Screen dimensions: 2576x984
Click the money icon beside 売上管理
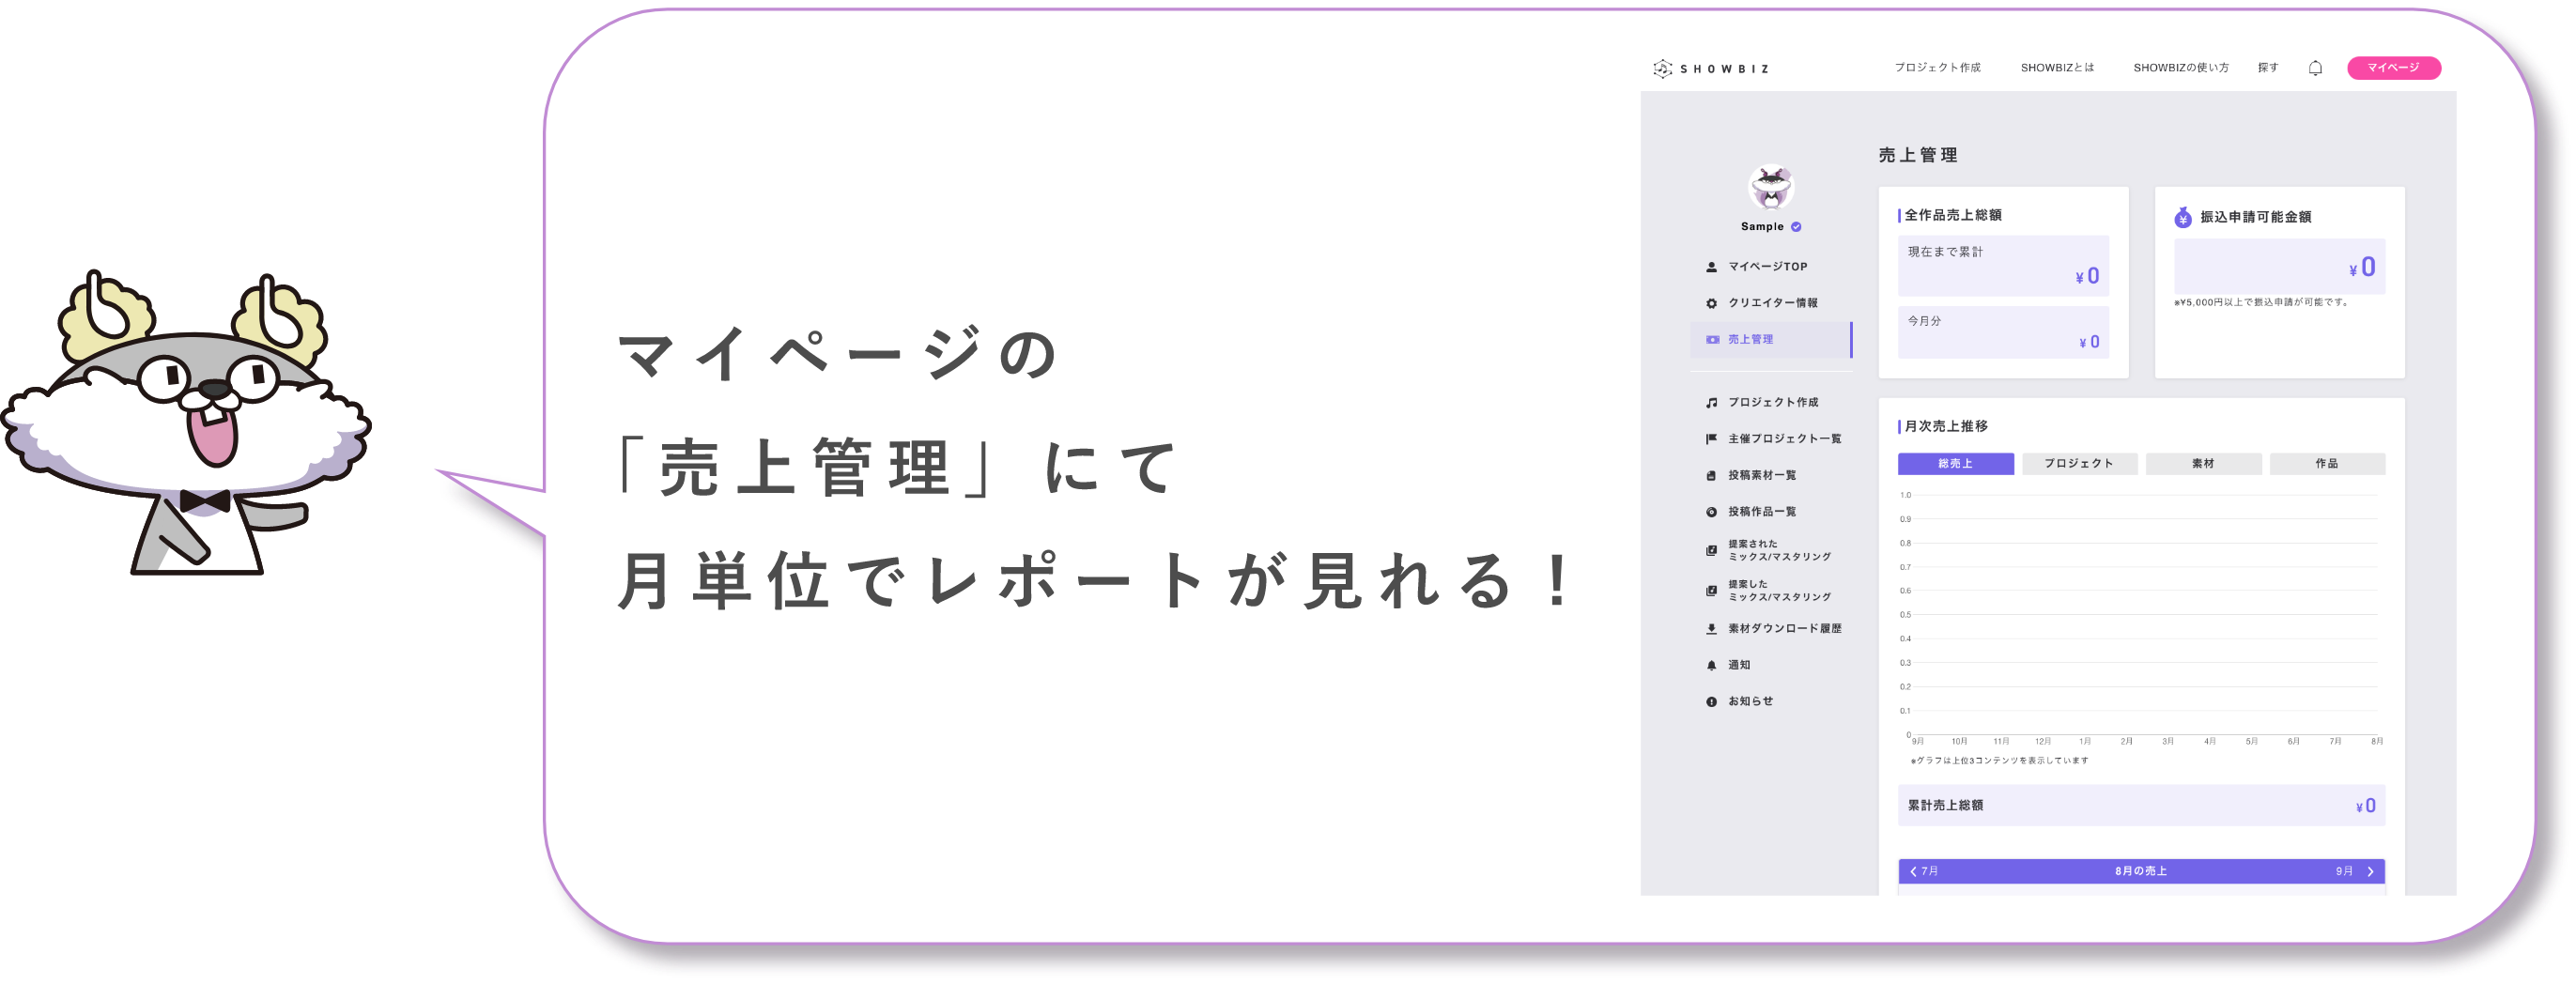coord(1712,339)
